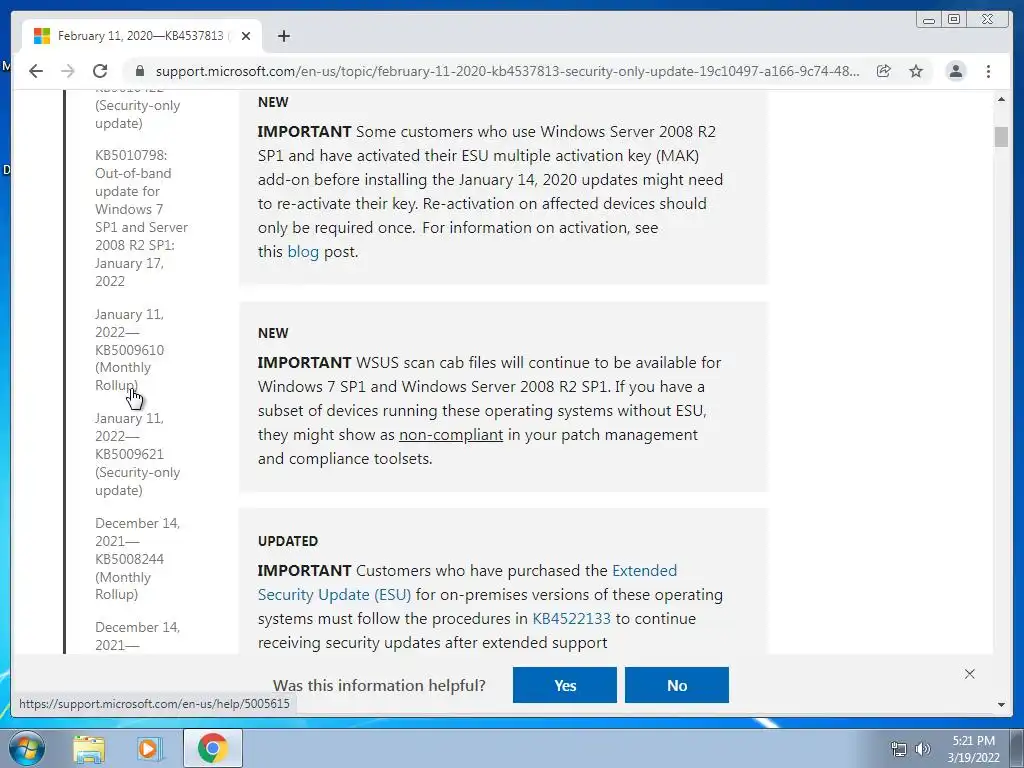Share this page icon in address bar

tap(884, 71)
